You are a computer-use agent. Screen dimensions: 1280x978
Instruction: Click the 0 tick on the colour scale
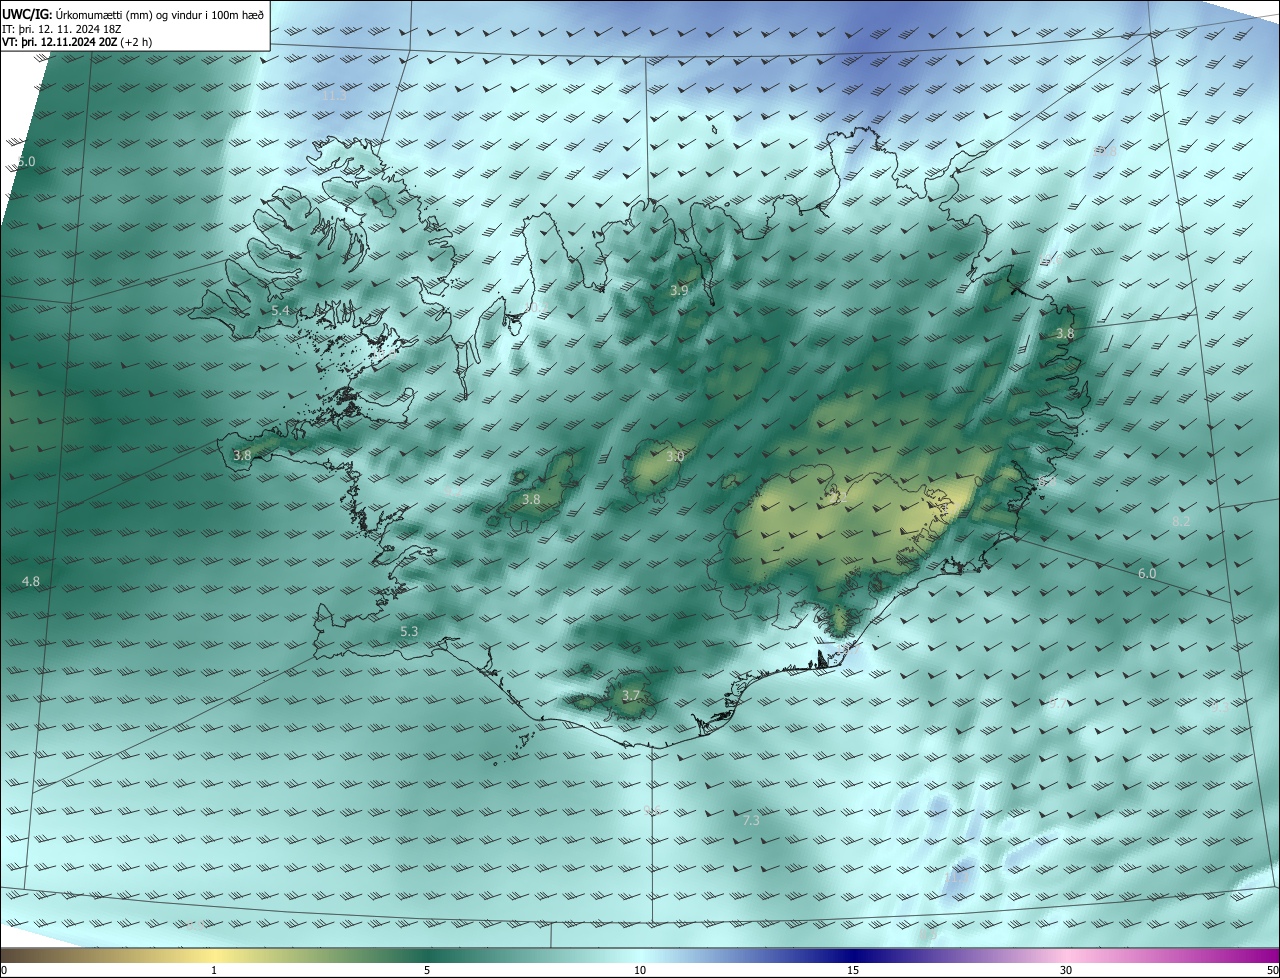pyautogui.click(x=4, y=970)
